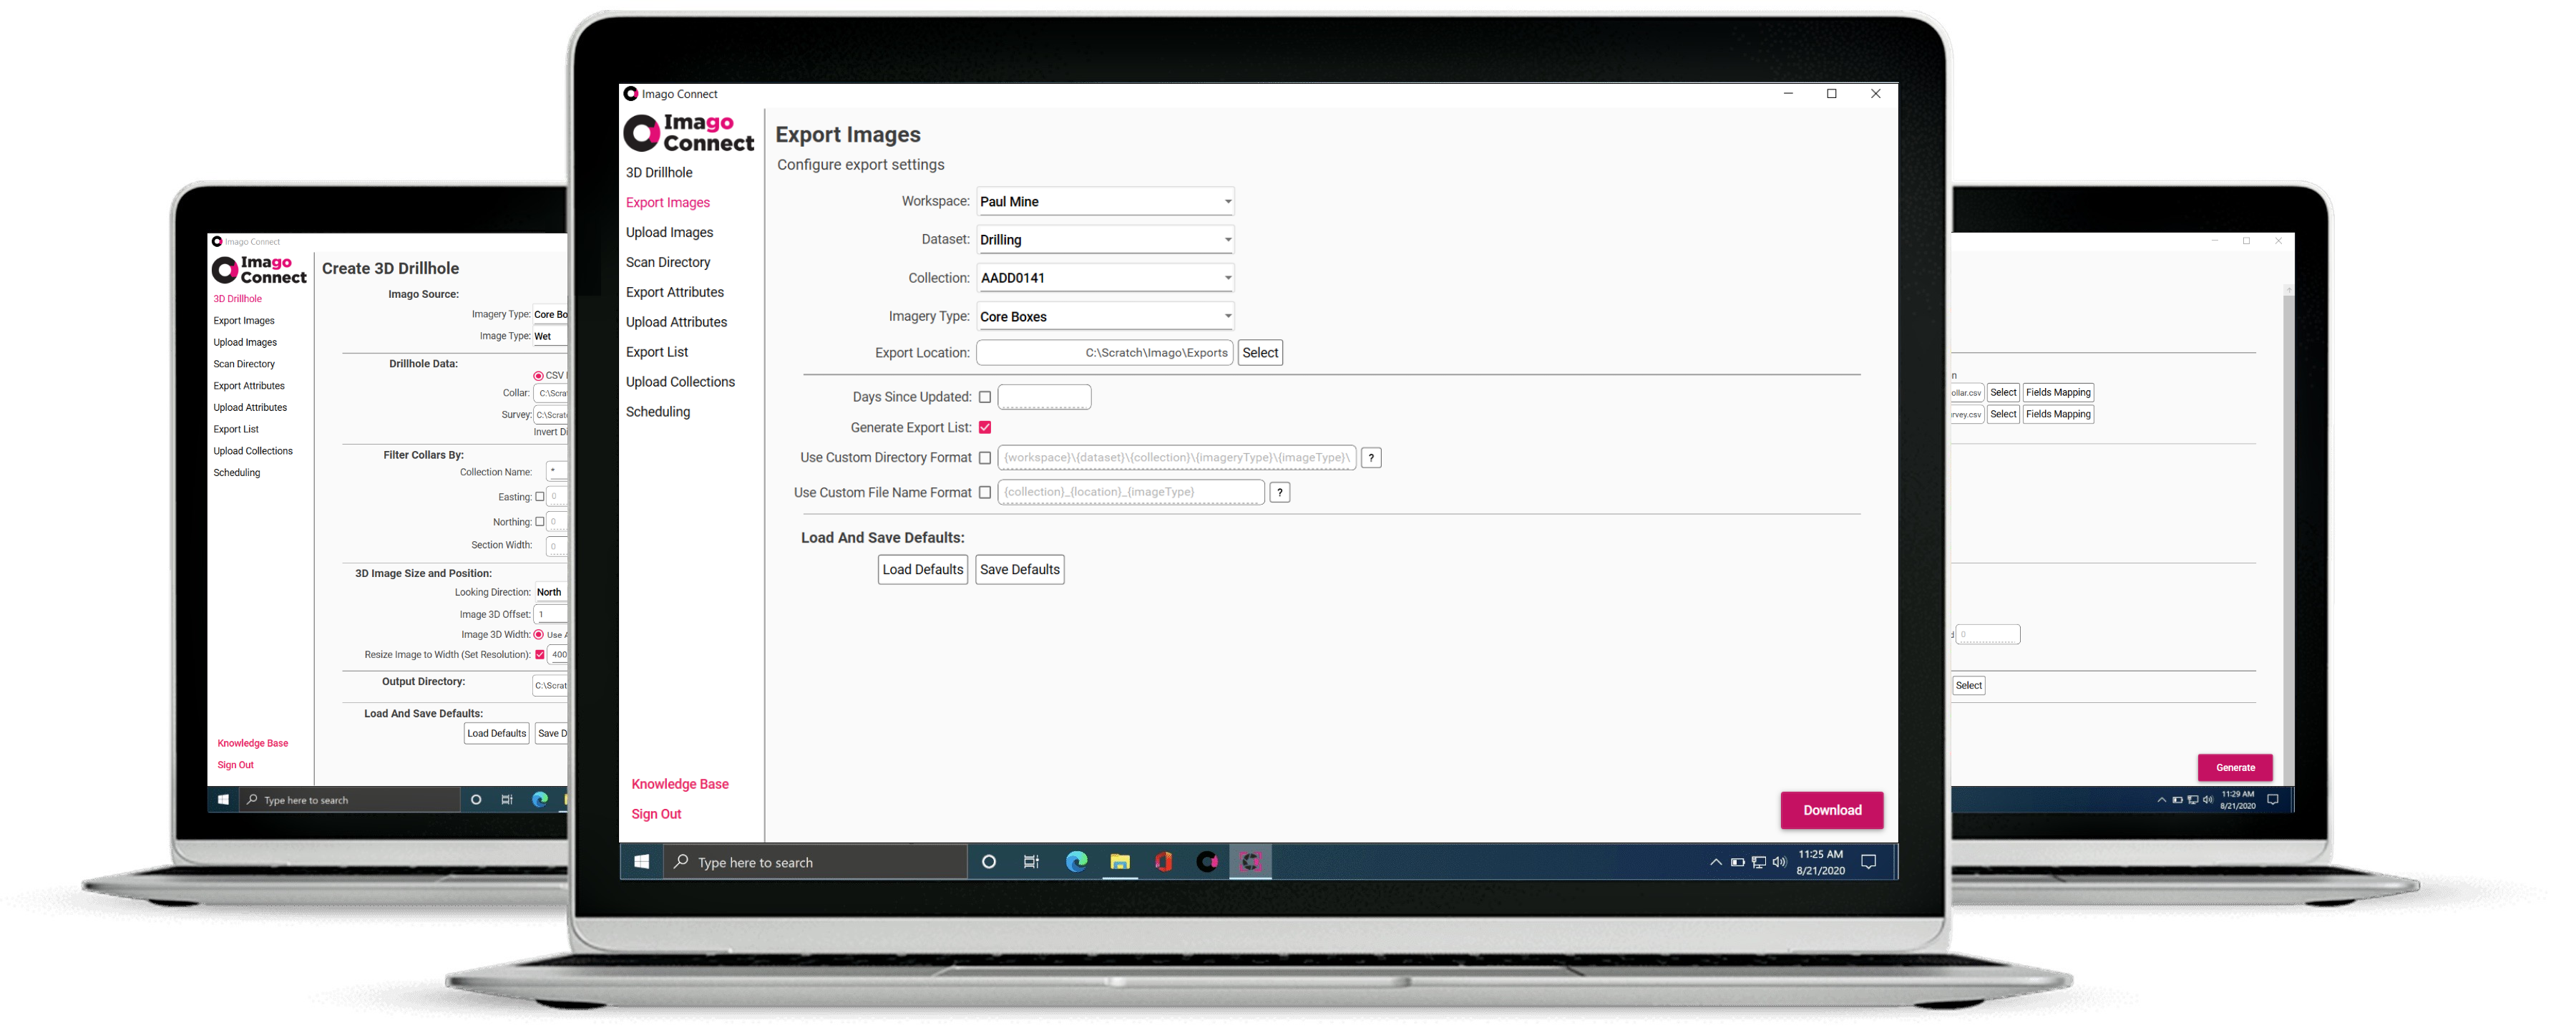
Task: Open Microsoft Edge from the center taskbar
Action: pyautogui.click(x=1076, y=861)
